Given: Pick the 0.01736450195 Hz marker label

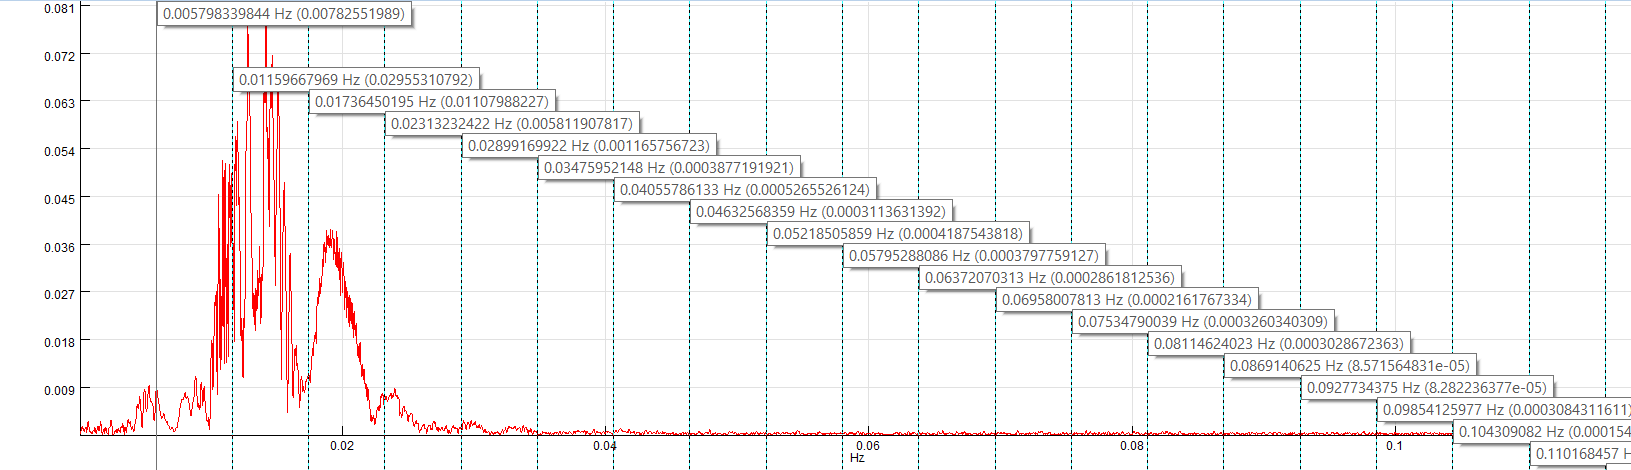Looking at the screenshot, I should (x=432, y=102).
